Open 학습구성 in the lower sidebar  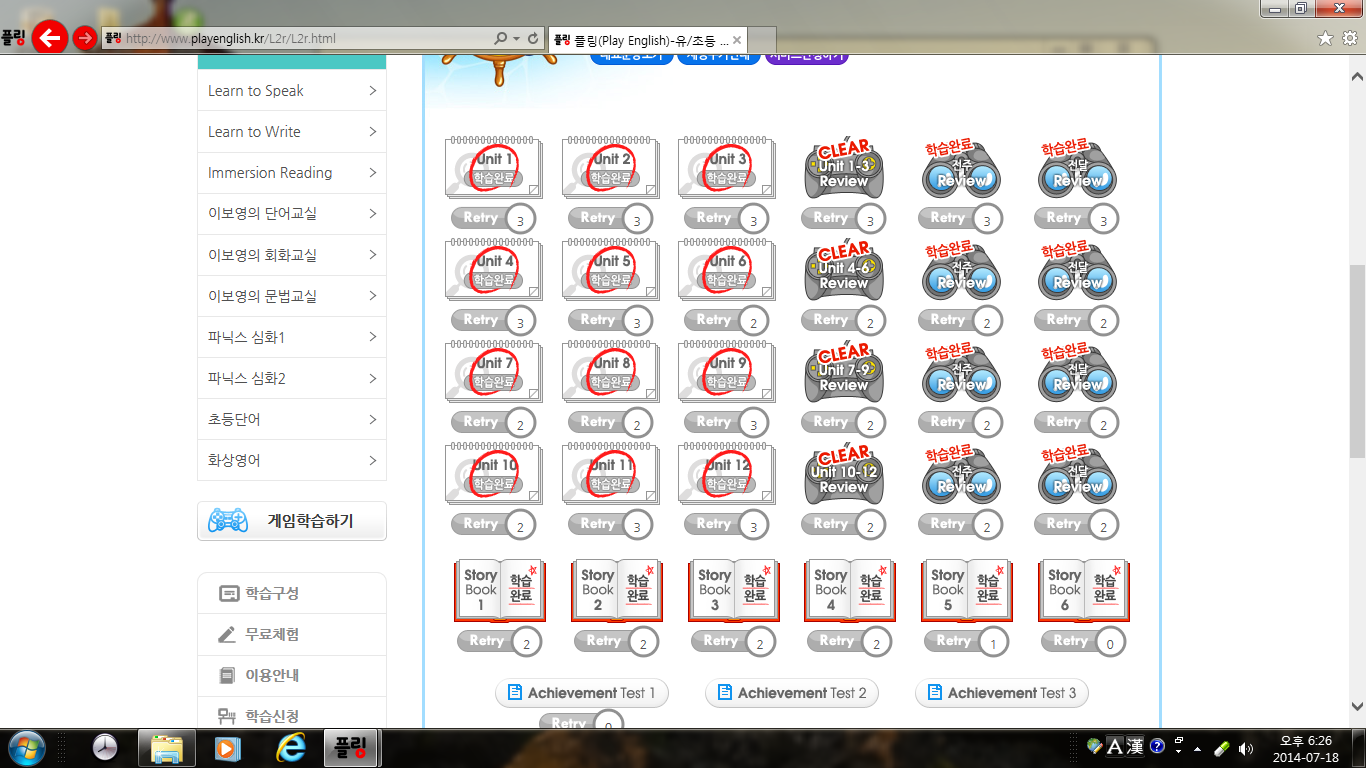(x=292, y=593)
